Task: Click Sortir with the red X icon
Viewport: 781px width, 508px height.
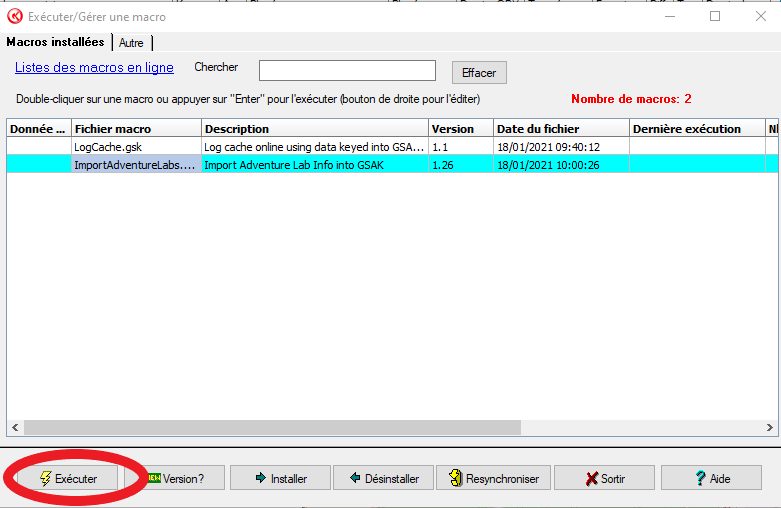Action: pos(604,478)
